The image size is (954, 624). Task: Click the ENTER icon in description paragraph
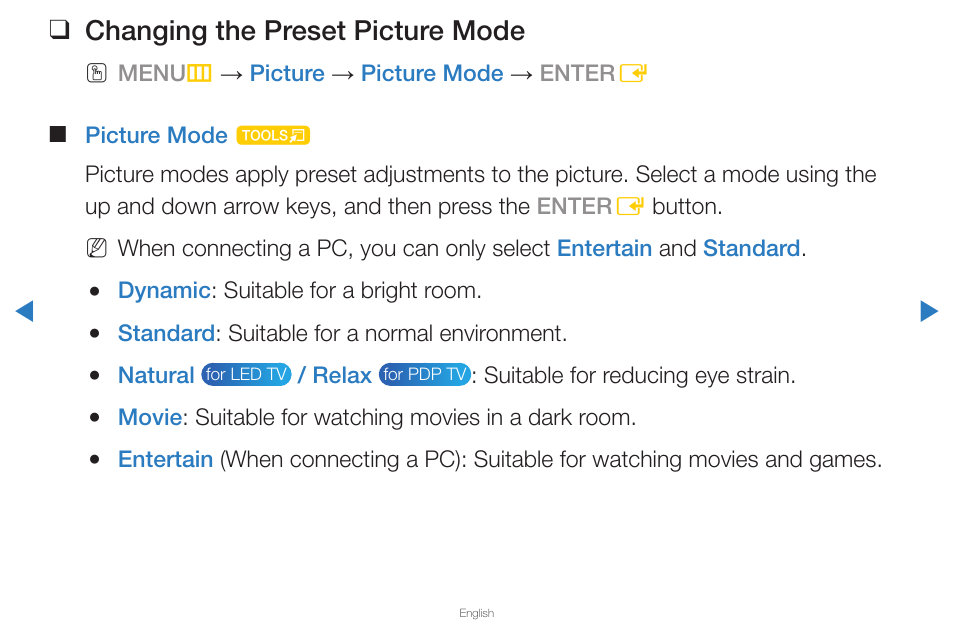click(630, 207)
